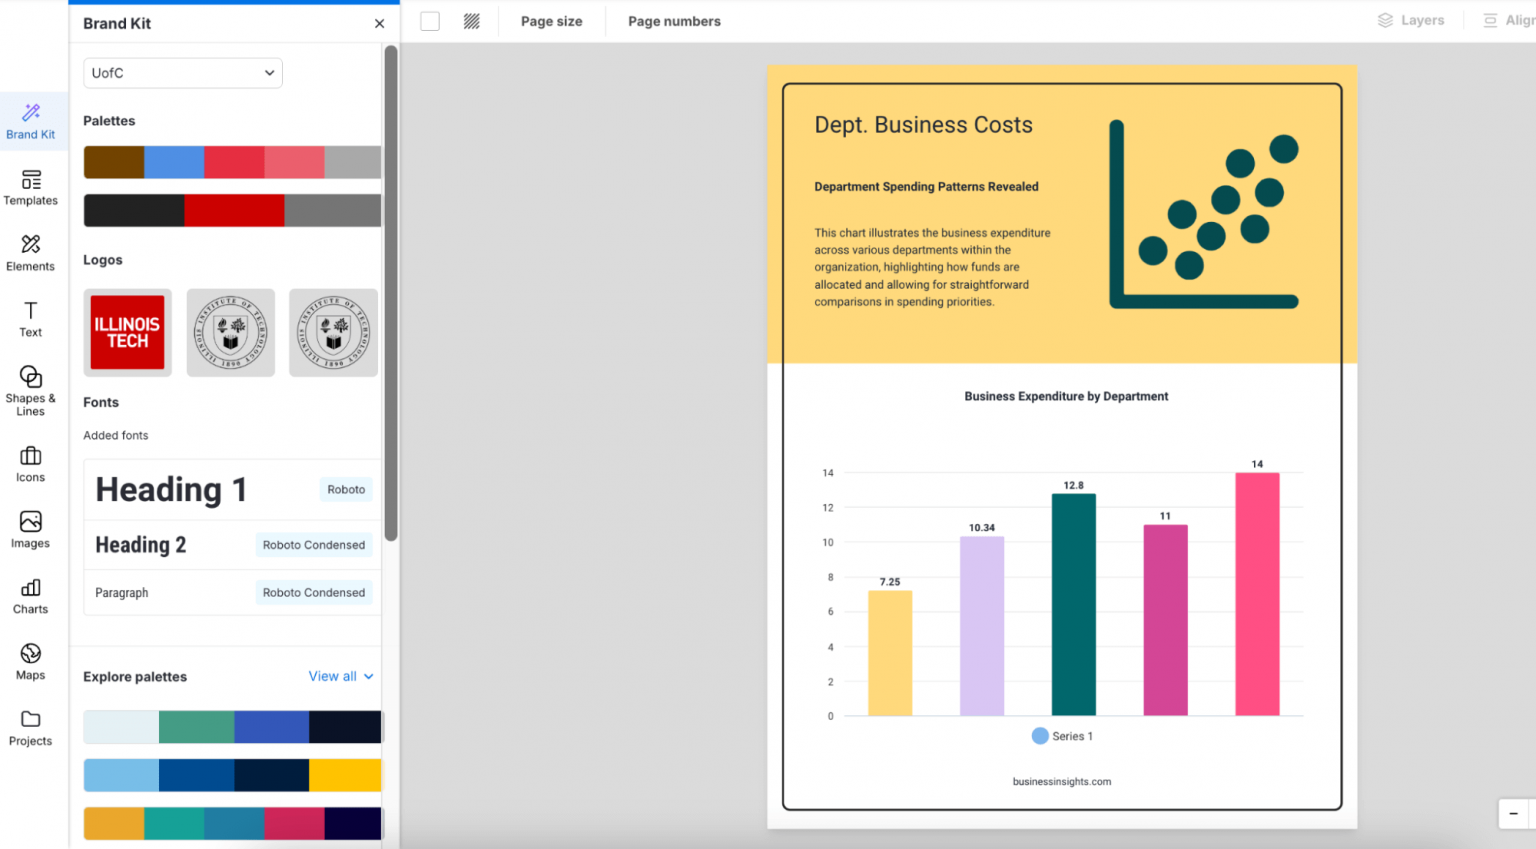The width and height of the screenshot is (1536, 849).
Task: Open the Text panel
Action: point(30,318)
